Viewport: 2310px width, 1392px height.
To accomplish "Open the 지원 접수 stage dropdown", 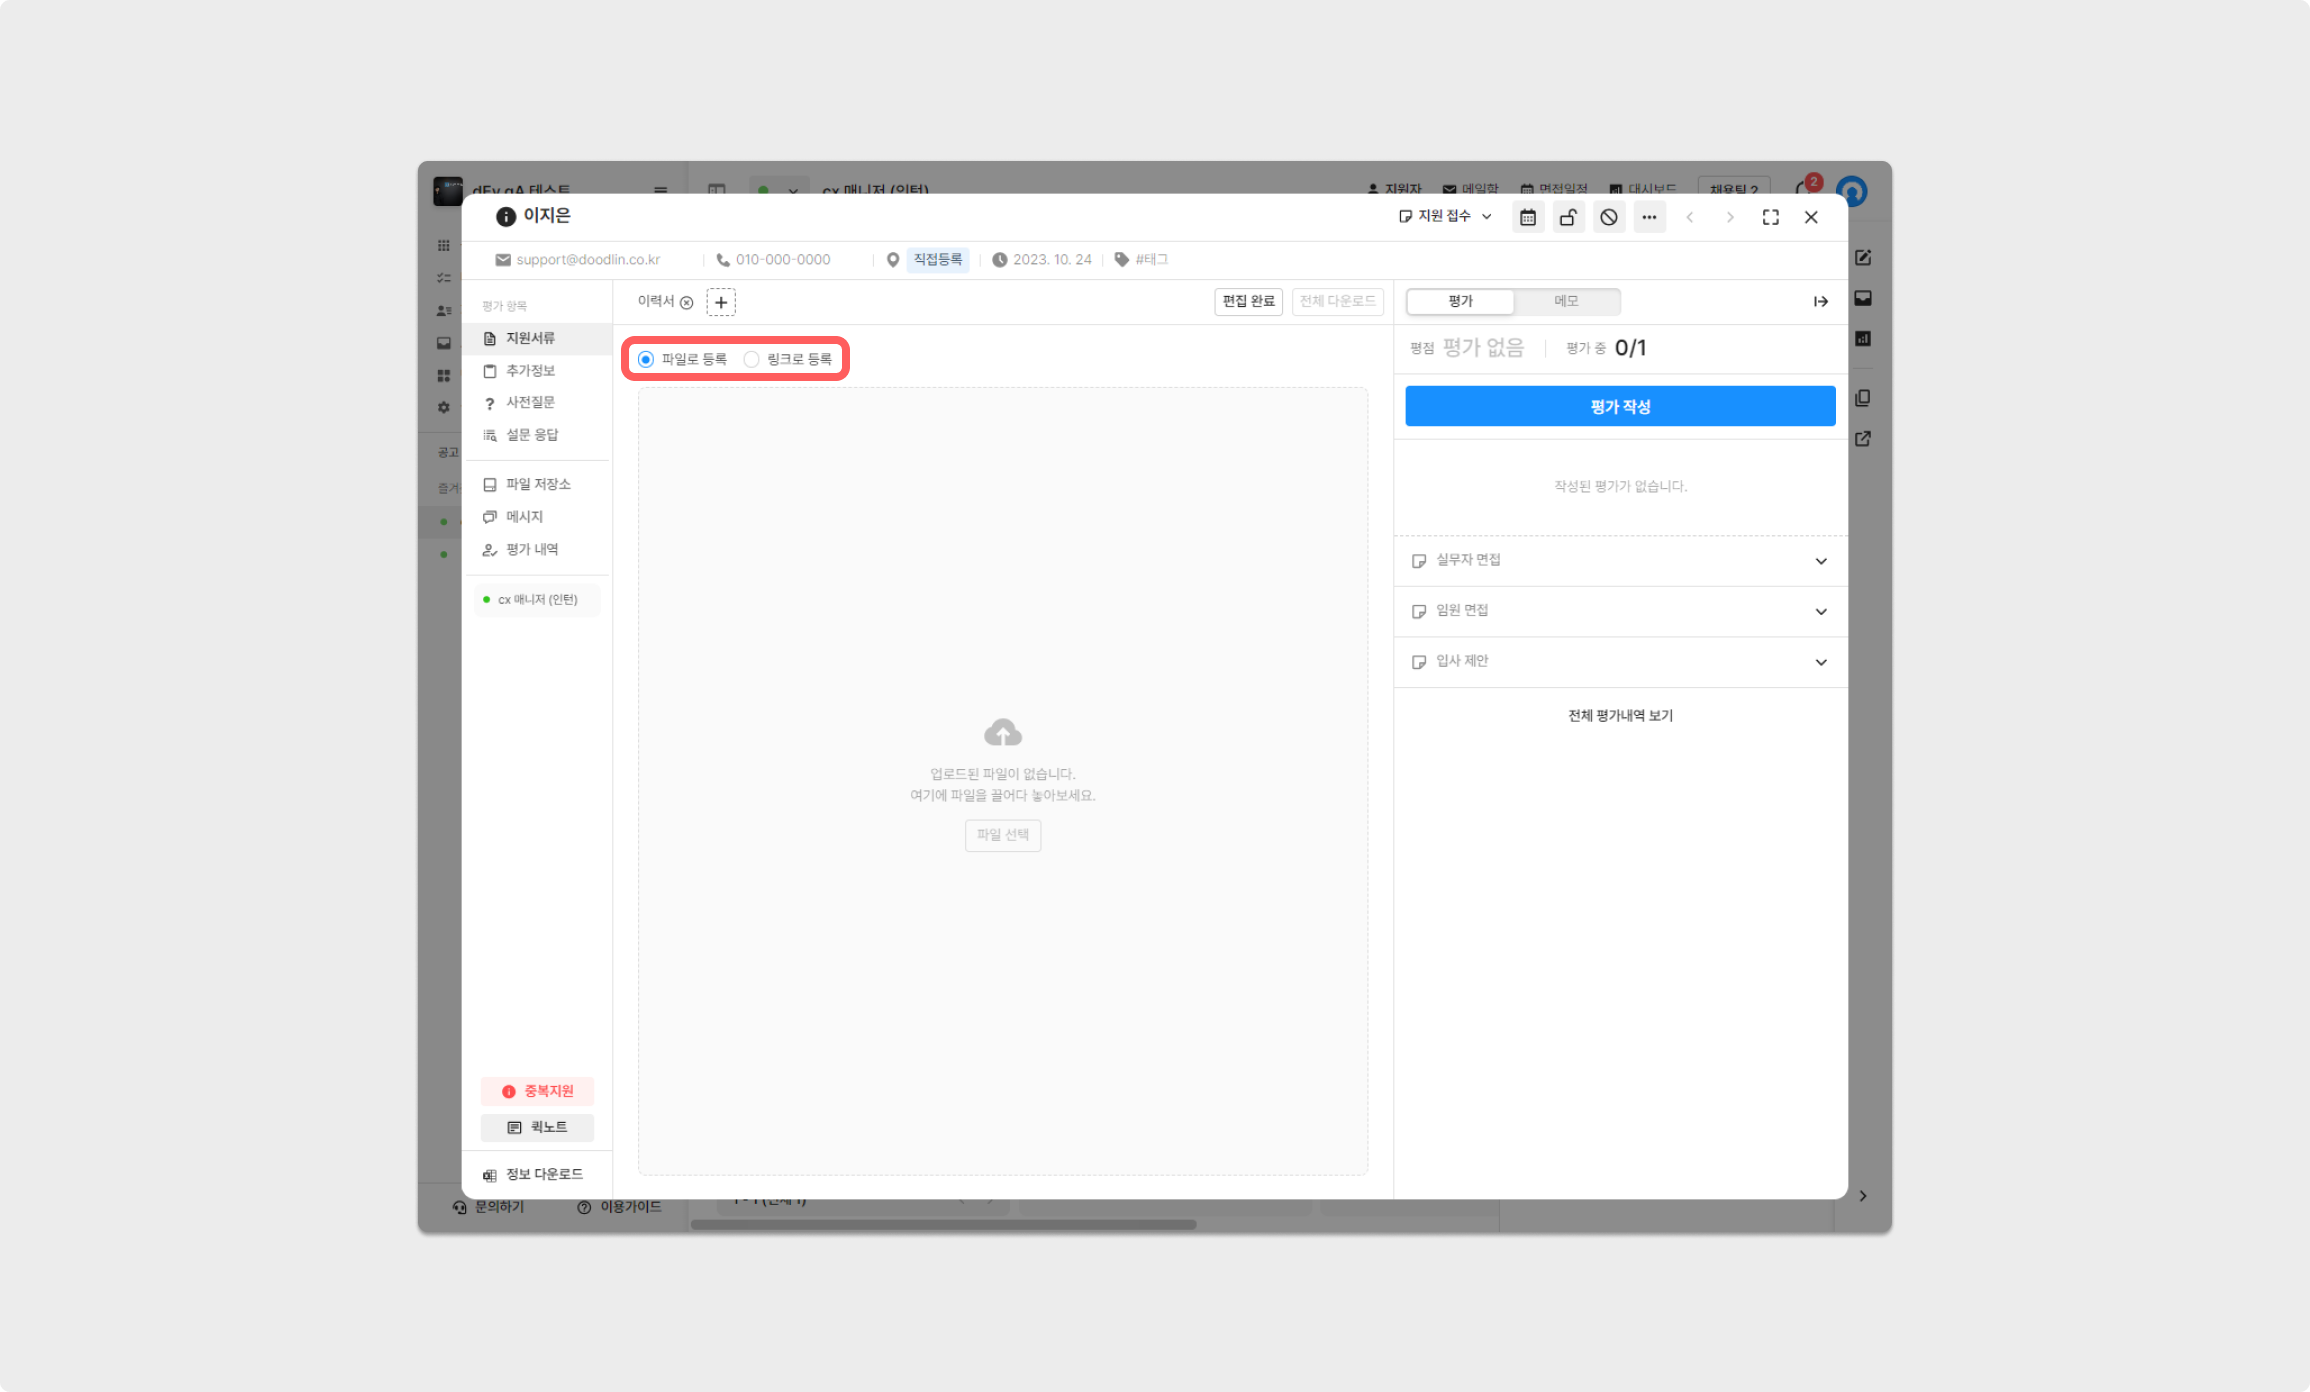I will [1445, 216].
